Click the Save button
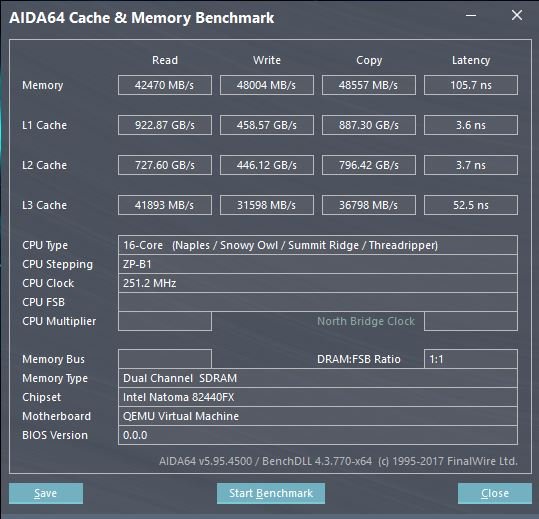 tap(46, 493)
